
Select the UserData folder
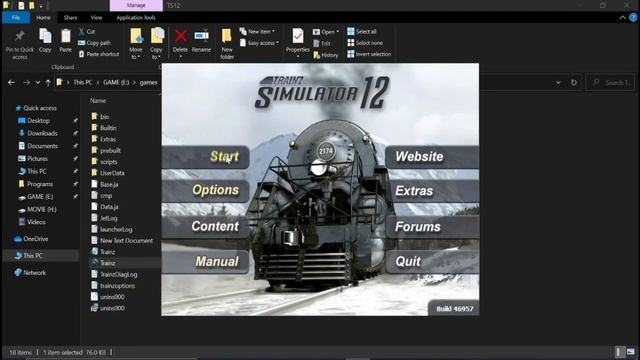[x=108, y=173]
